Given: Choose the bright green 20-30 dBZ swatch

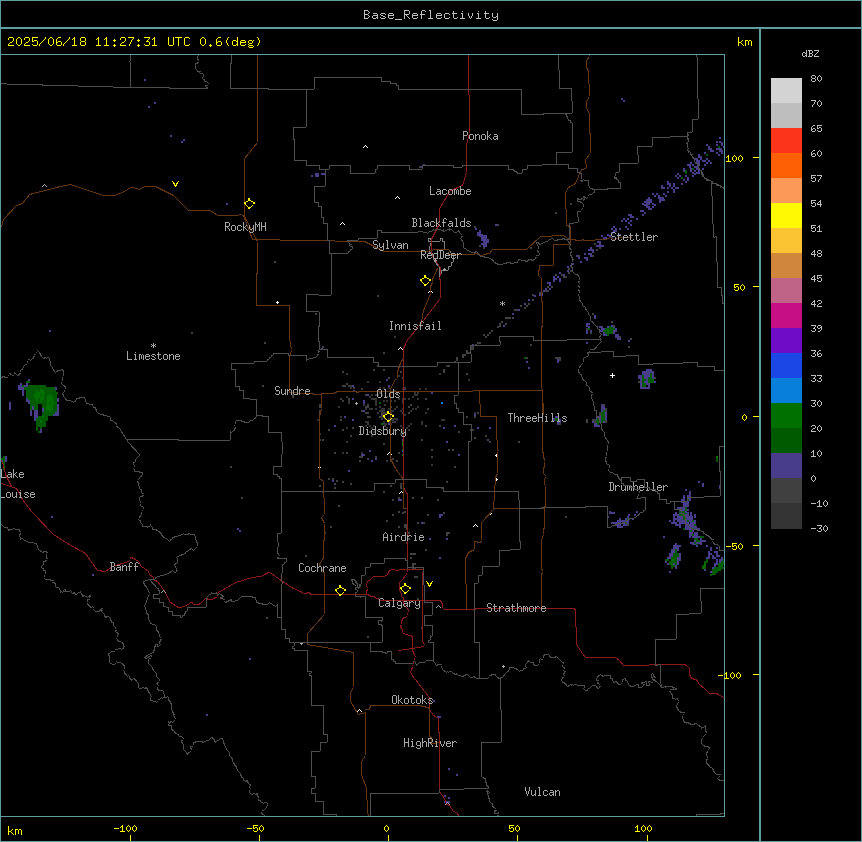Looking at the screenshot, I should point(786,416).
